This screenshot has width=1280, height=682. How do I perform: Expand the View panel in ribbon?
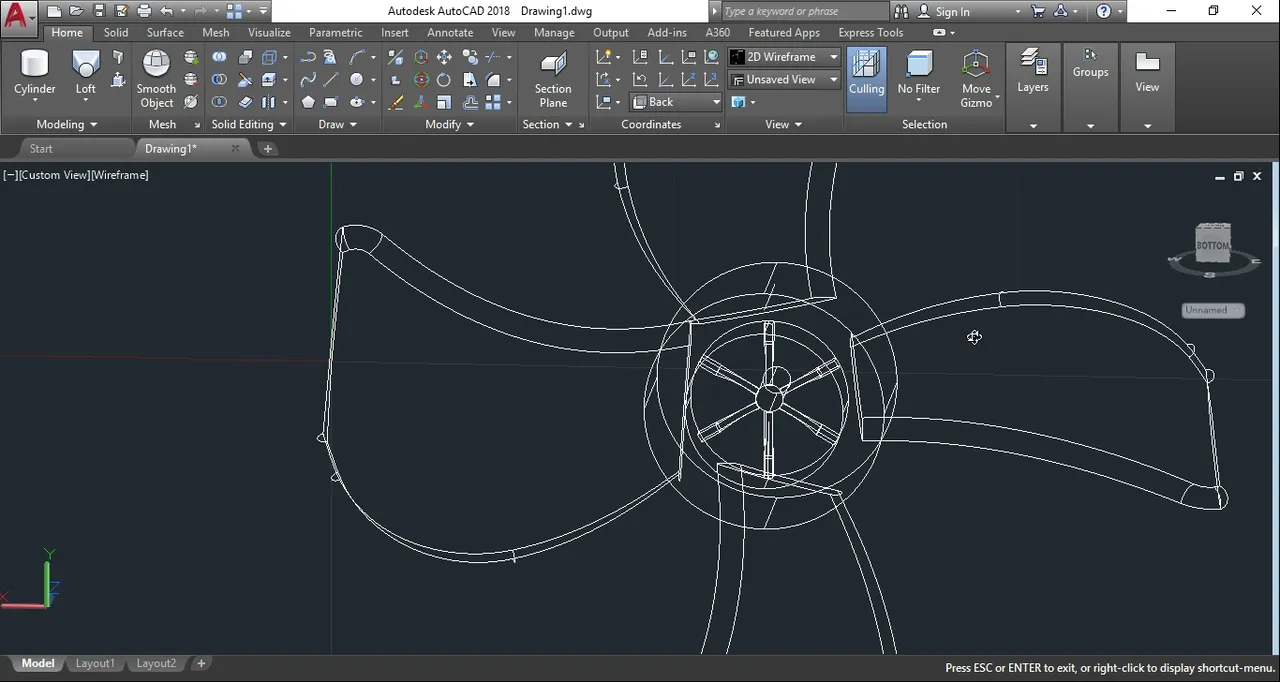(784, 125)
